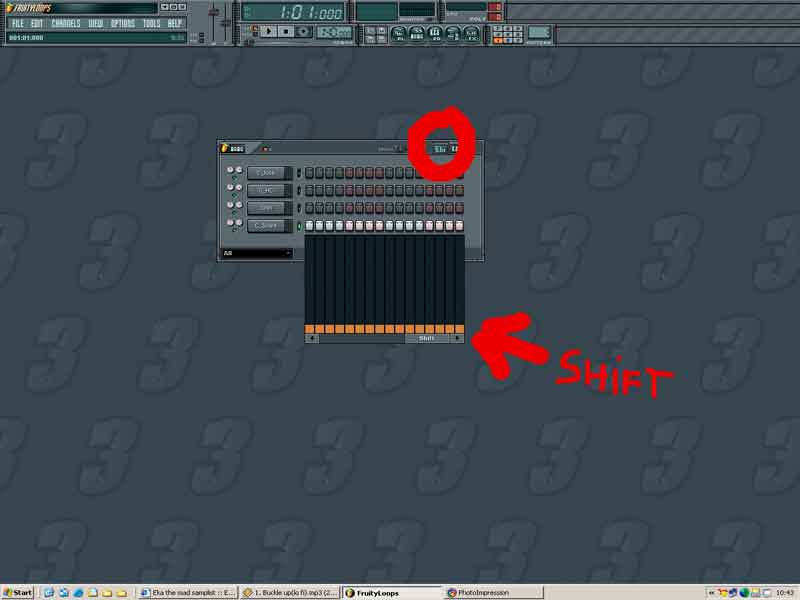Open the FILE menu
The height and width of the screenshot is (600, 800).
point(17,23)
